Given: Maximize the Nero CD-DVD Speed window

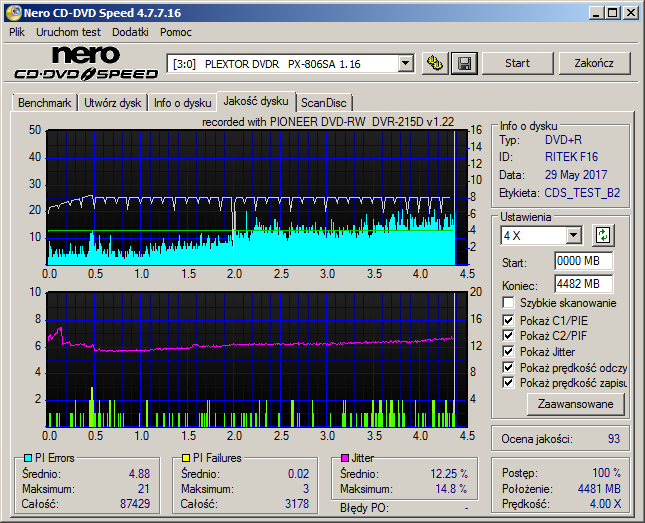Looking at the screenshot, I should point(613,13).
